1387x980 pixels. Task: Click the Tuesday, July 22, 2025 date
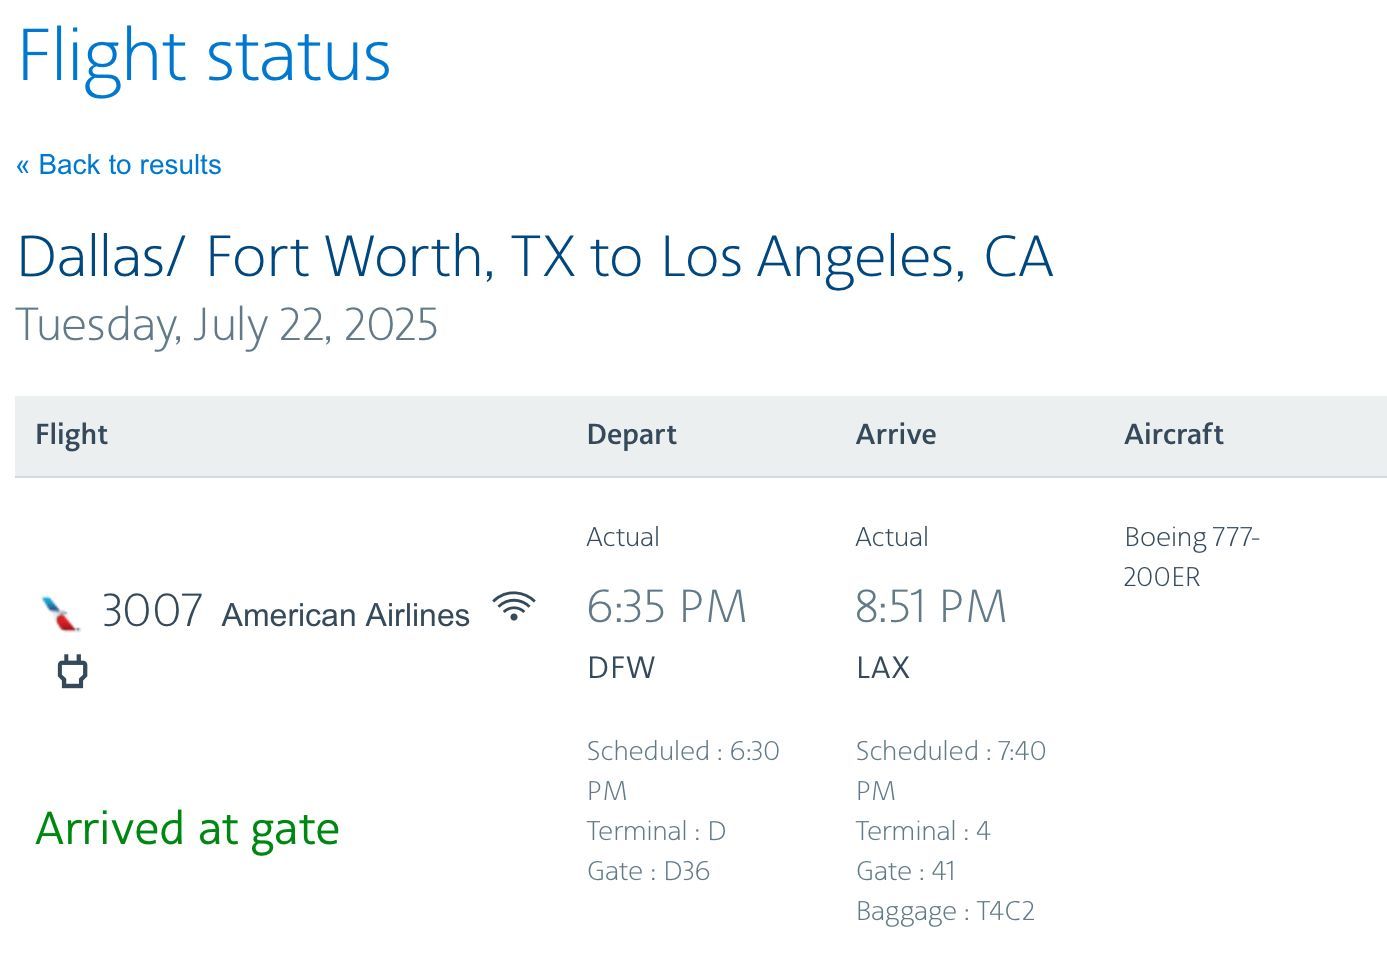pyautogui.click(x=227, y=326)
